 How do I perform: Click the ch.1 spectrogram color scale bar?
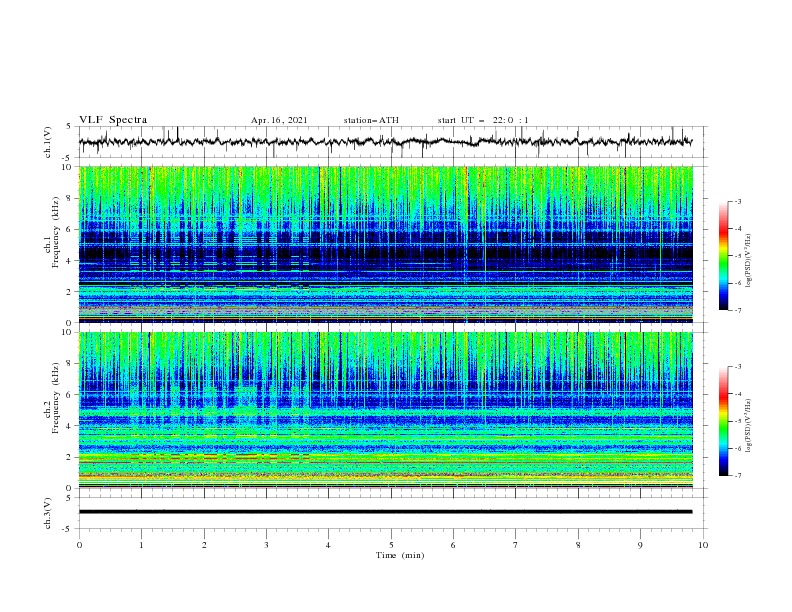[x=724, y=256]
